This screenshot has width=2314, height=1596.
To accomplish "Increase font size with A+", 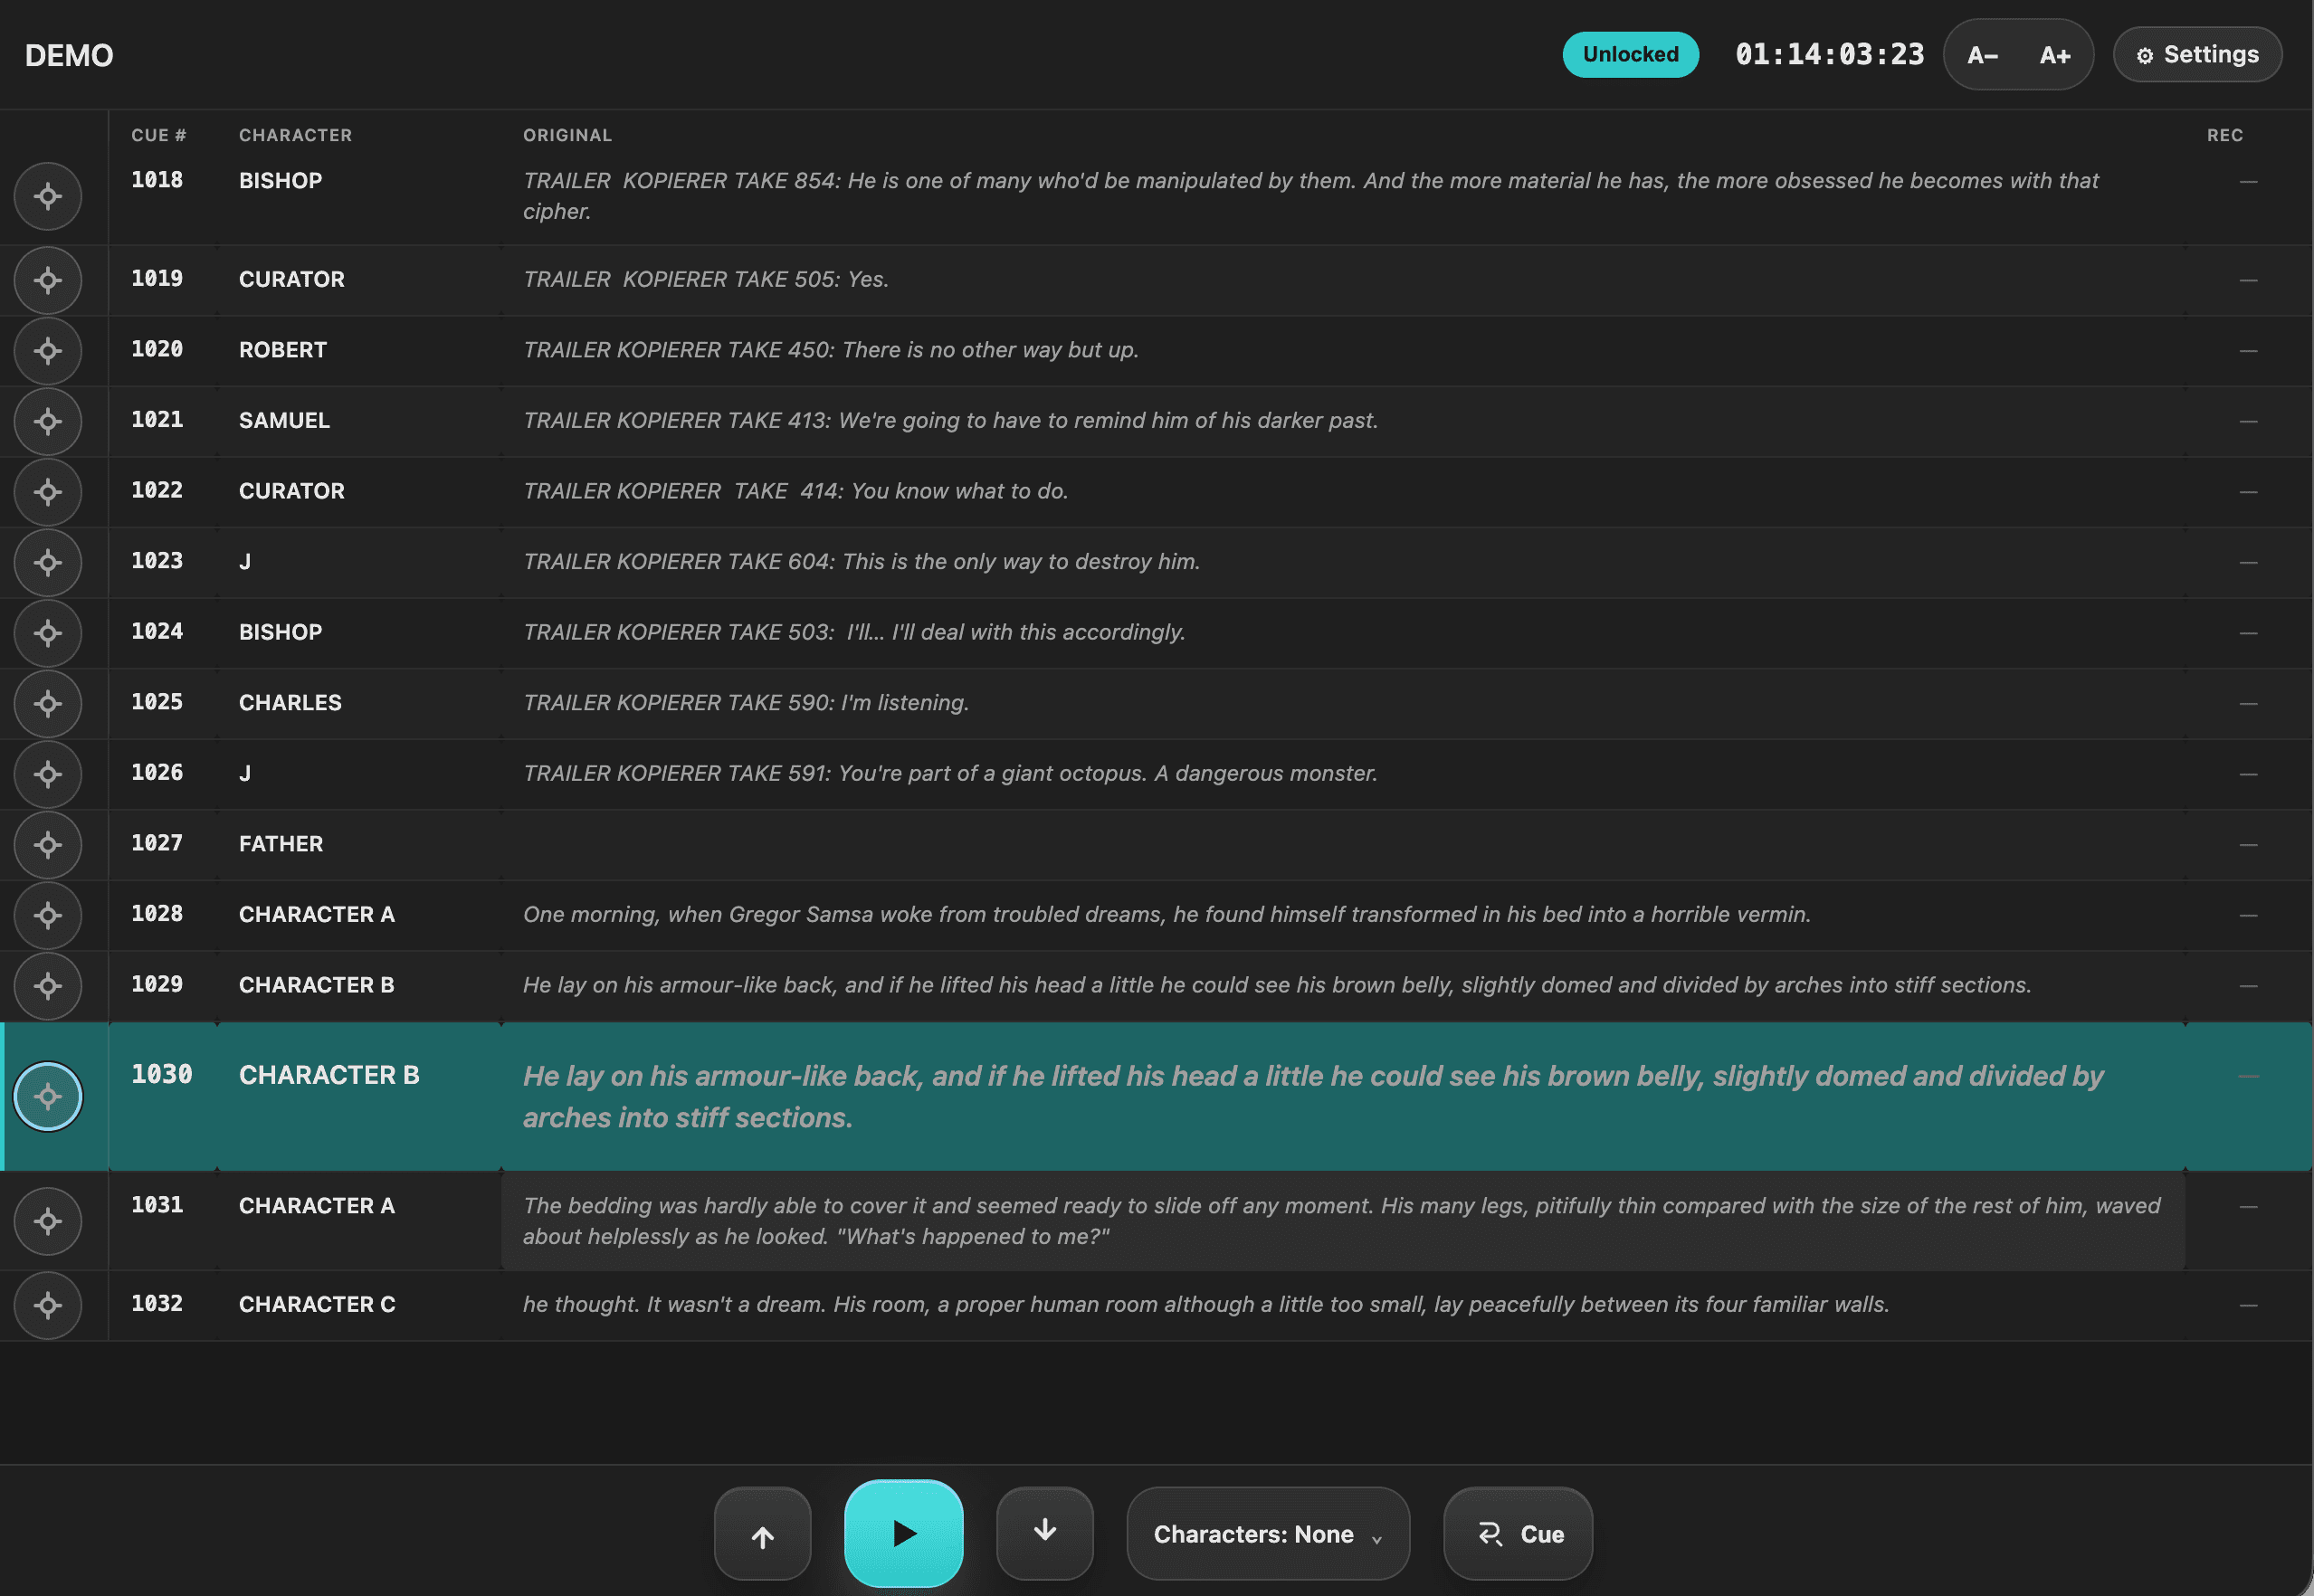I will click(x=2055, y=55).
